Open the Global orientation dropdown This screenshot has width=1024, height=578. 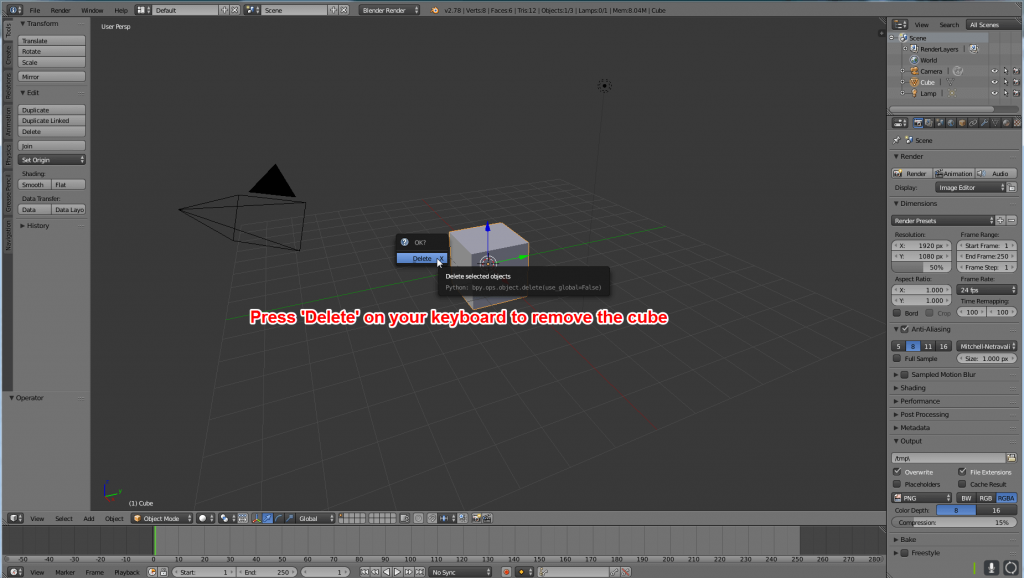(x=315, y=519)
